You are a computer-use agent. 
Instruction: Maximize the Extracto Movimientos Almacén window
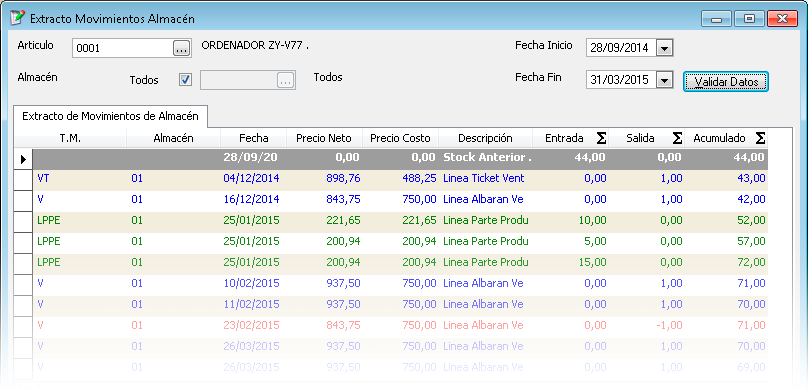tap(749, 19)
